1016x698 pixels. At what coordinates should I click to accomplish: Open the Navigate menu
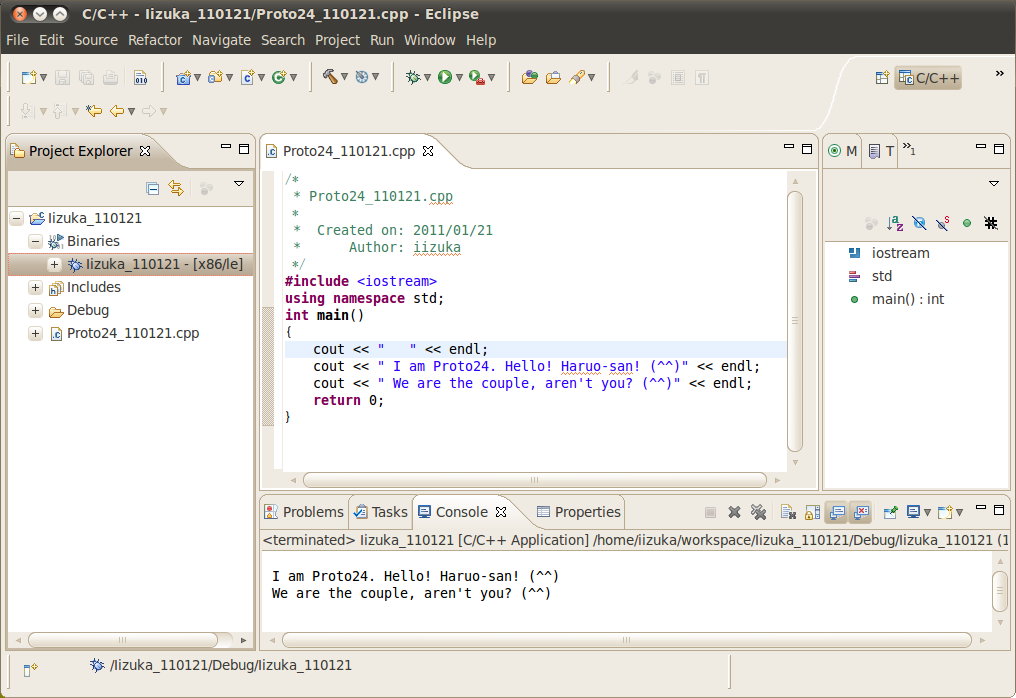click(x=221, y=40)
